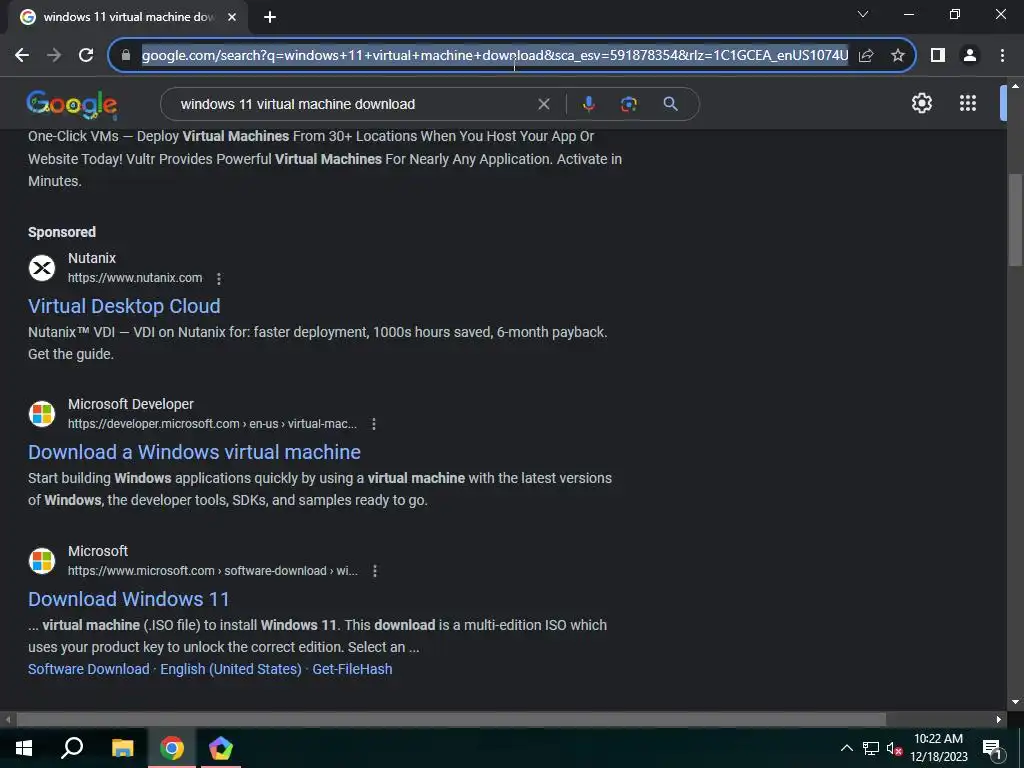The image size is (1024, 768).
Task: Click Chrome taskbar icon
Action: [x=172, y=748]
